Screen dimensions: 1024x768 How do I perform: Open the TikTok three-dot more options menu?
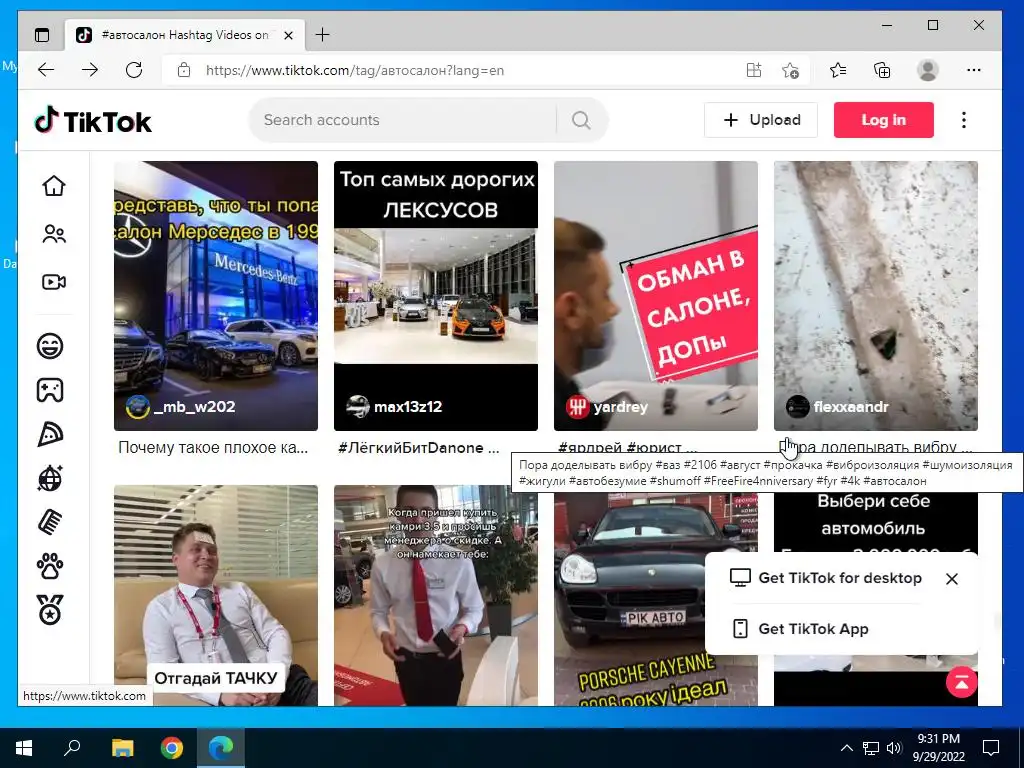click(964, 120)
